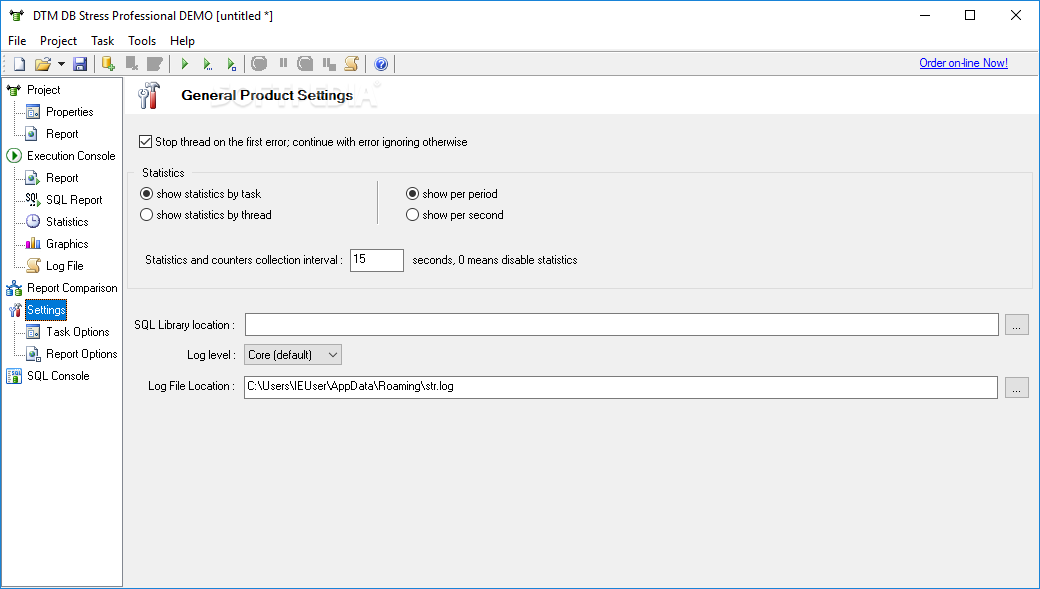Click the Open project folder icon
The width and height of the screenshot is (1040, 589).
point(42,64)
